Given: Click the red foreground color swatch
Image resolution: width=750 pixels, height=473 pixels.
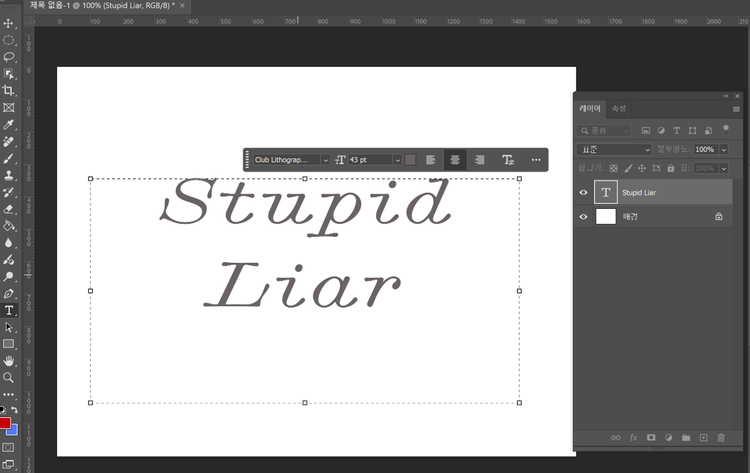Looking at the screenshot, I should click(x=5, y=424).
